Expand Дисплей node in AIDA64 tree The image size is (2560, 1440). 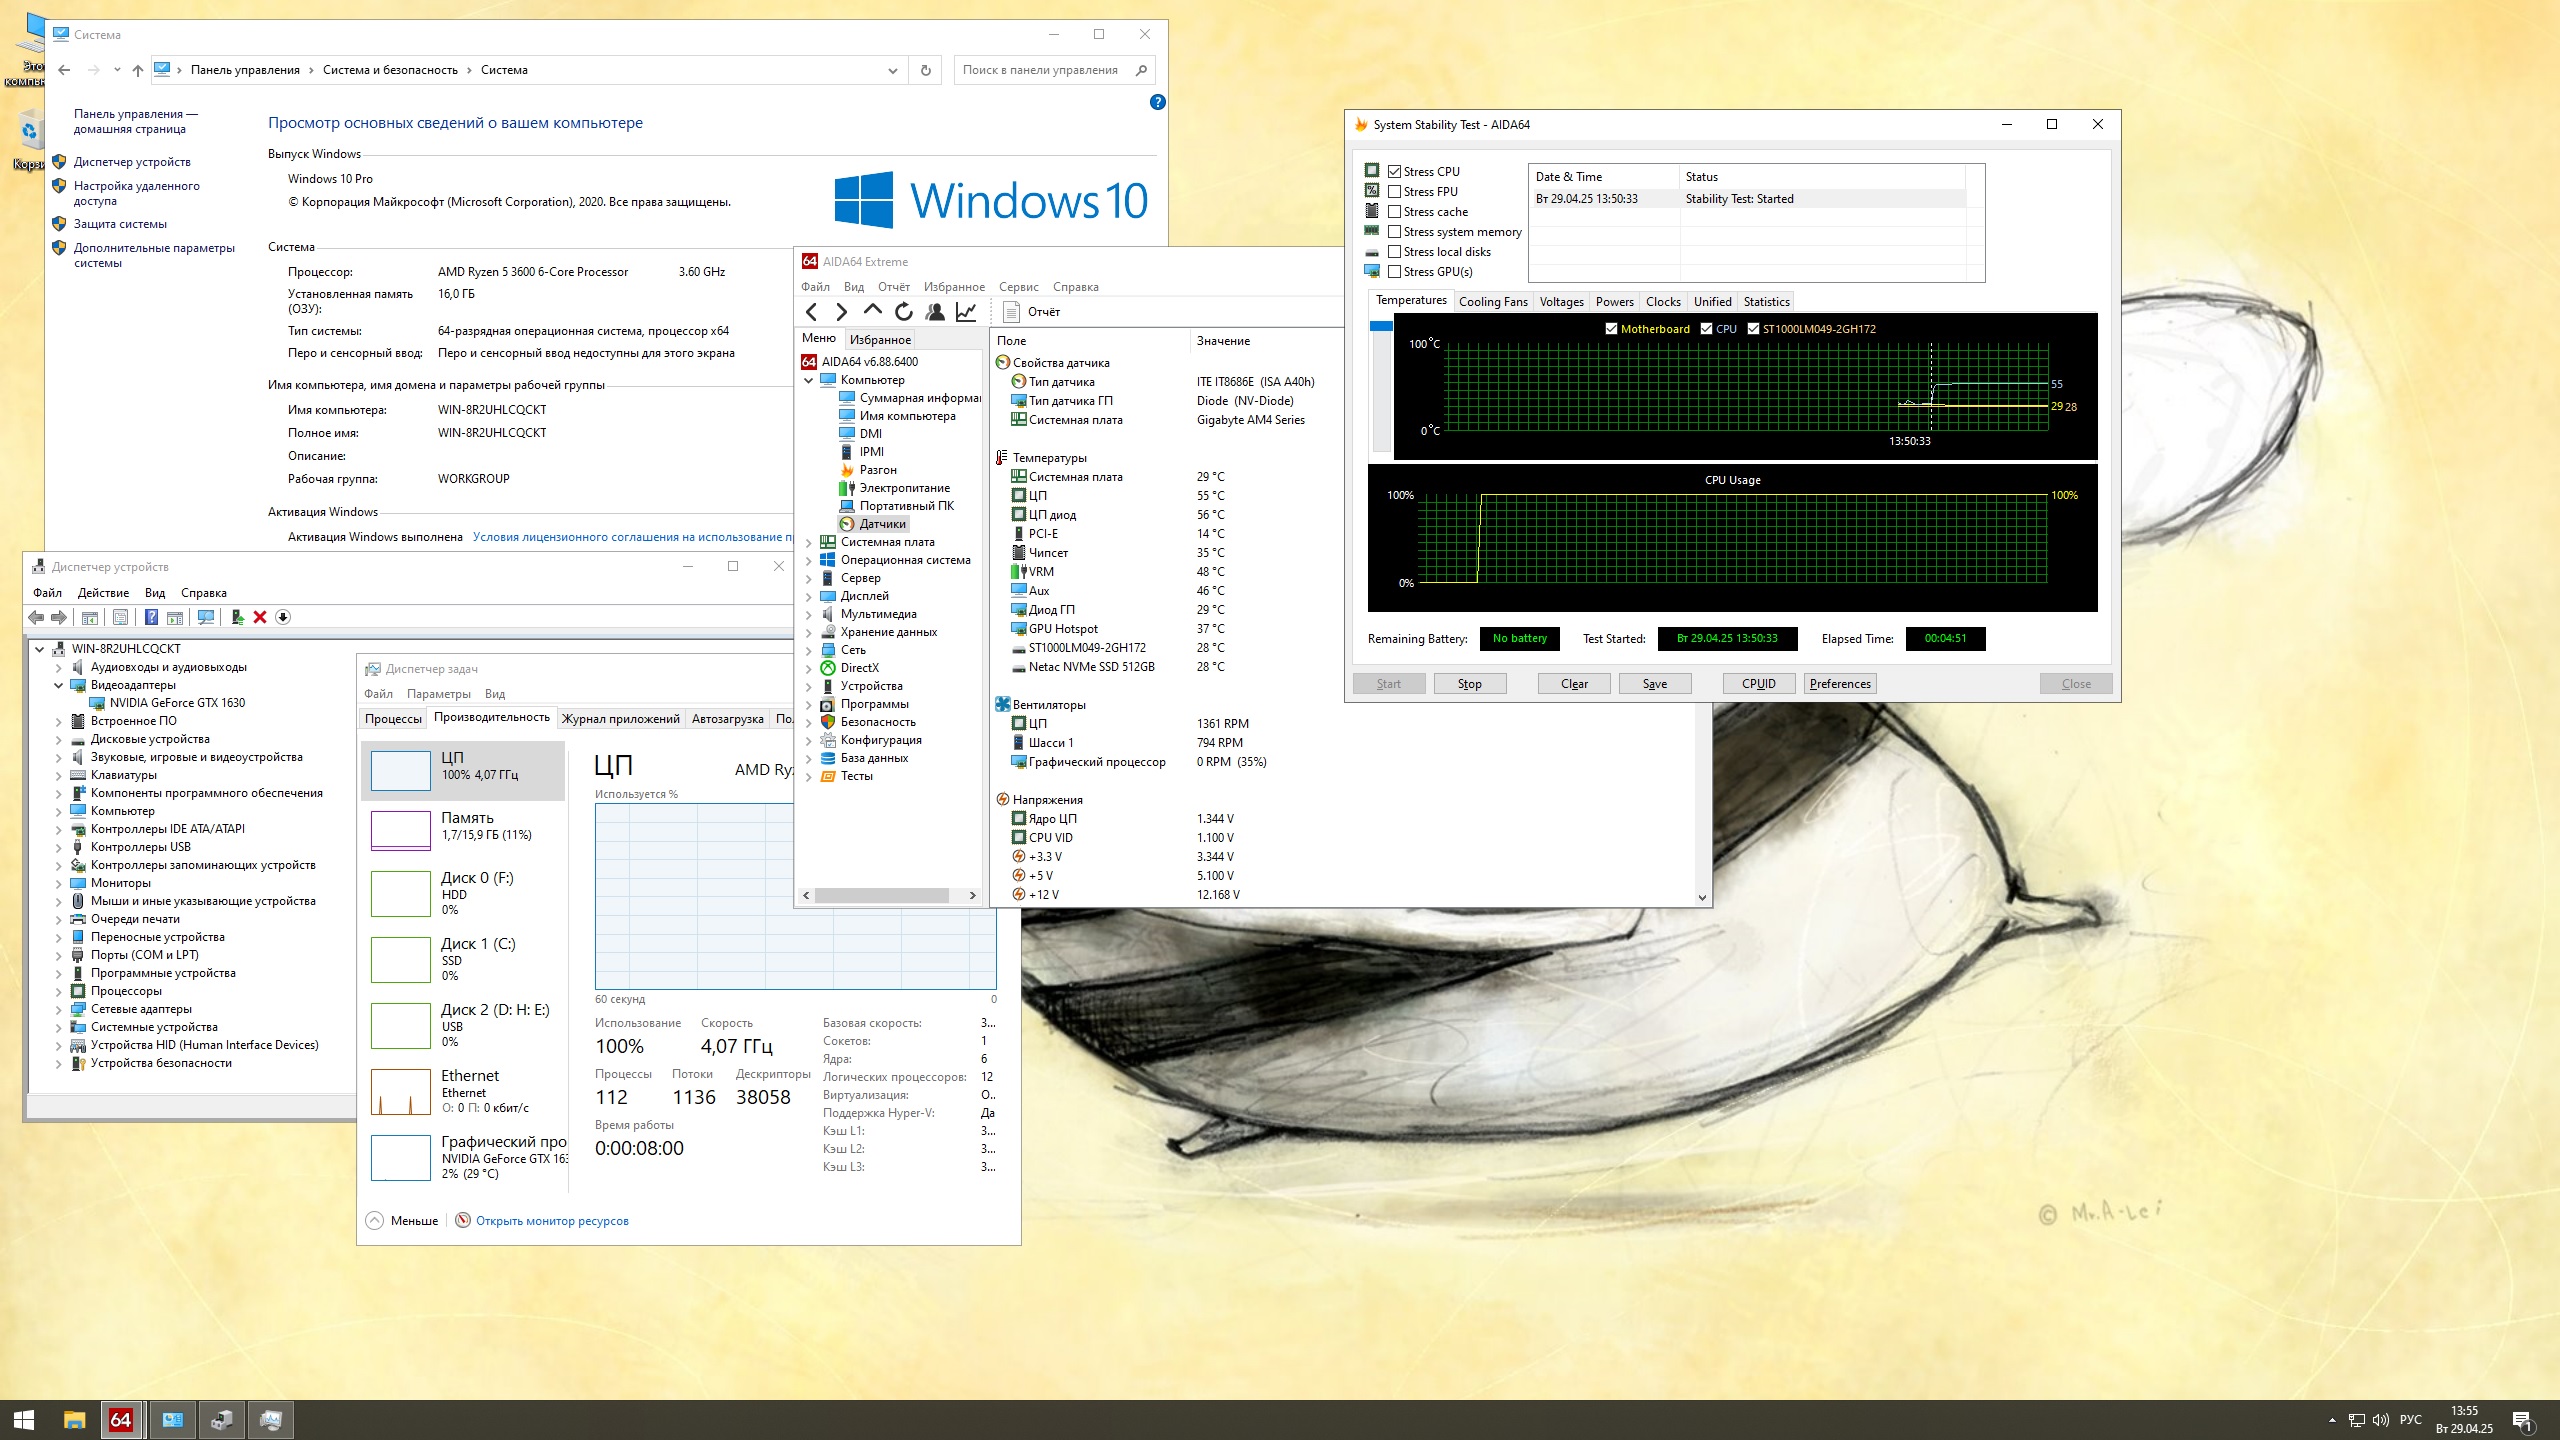(808, 596)
